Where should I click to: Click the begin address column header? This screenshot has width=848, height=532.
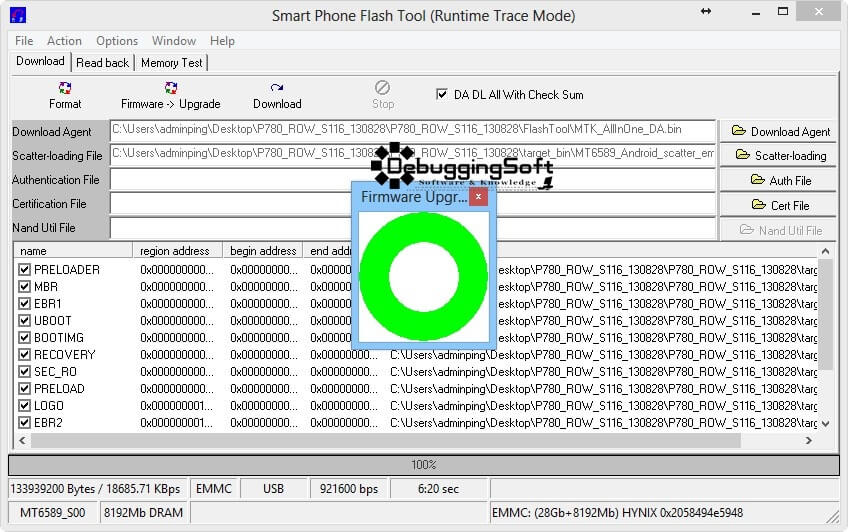point(263,251)
